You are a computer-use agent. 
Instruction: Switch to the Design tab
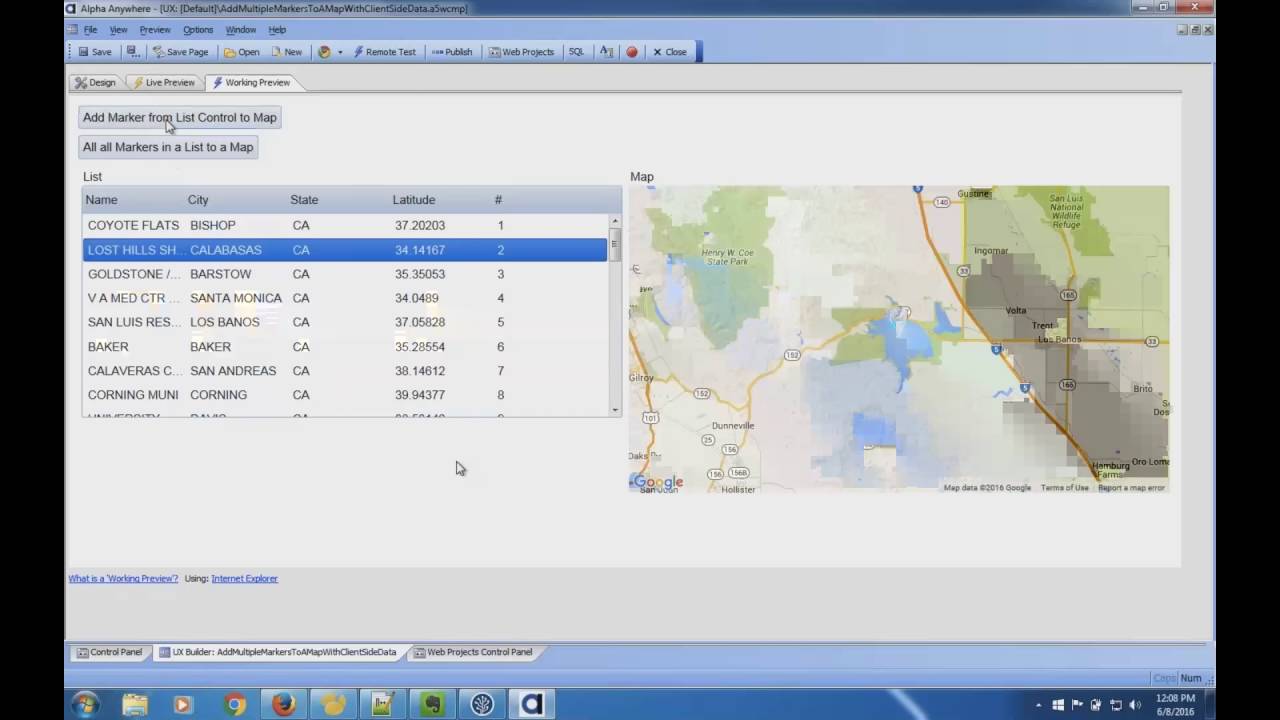[x=95, y=82]
